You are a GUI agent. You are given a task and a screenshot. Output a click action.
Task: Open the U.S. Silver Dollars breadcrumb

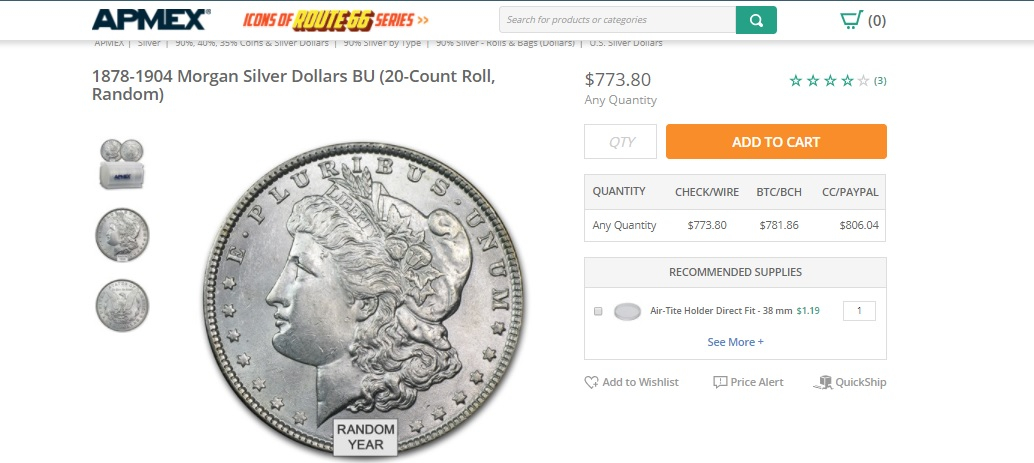click(x=626, y=44)
